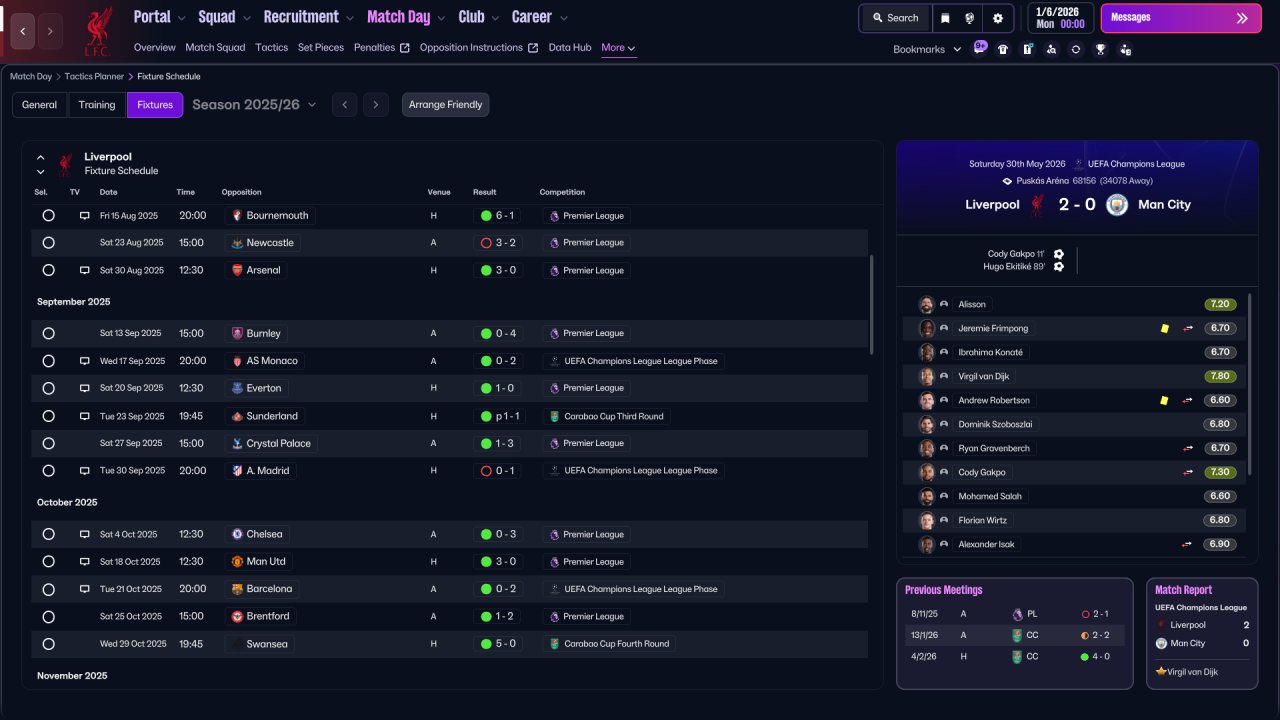Click the tactics board icon in bookmarks bar
Screen dimensions: 1280x720
(x=1027, y=49)
